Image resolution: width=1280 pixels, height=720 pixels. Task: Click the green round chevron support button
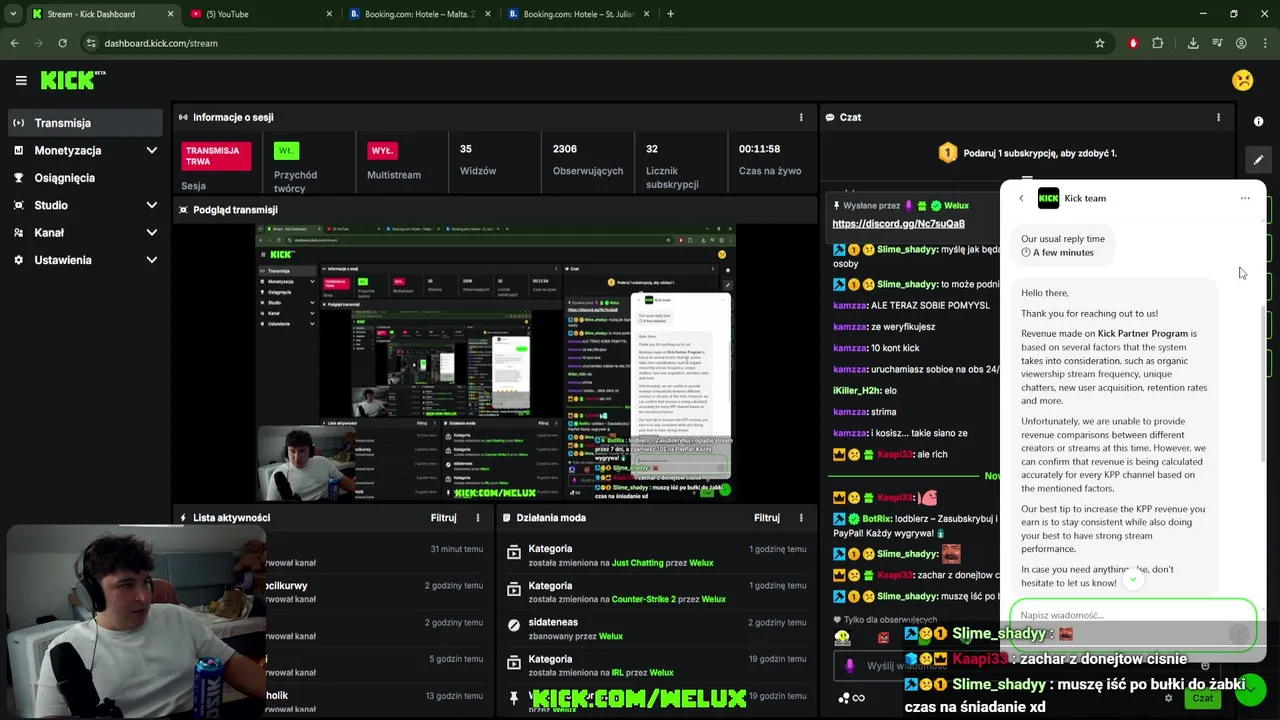click(x=1250, y=690)
